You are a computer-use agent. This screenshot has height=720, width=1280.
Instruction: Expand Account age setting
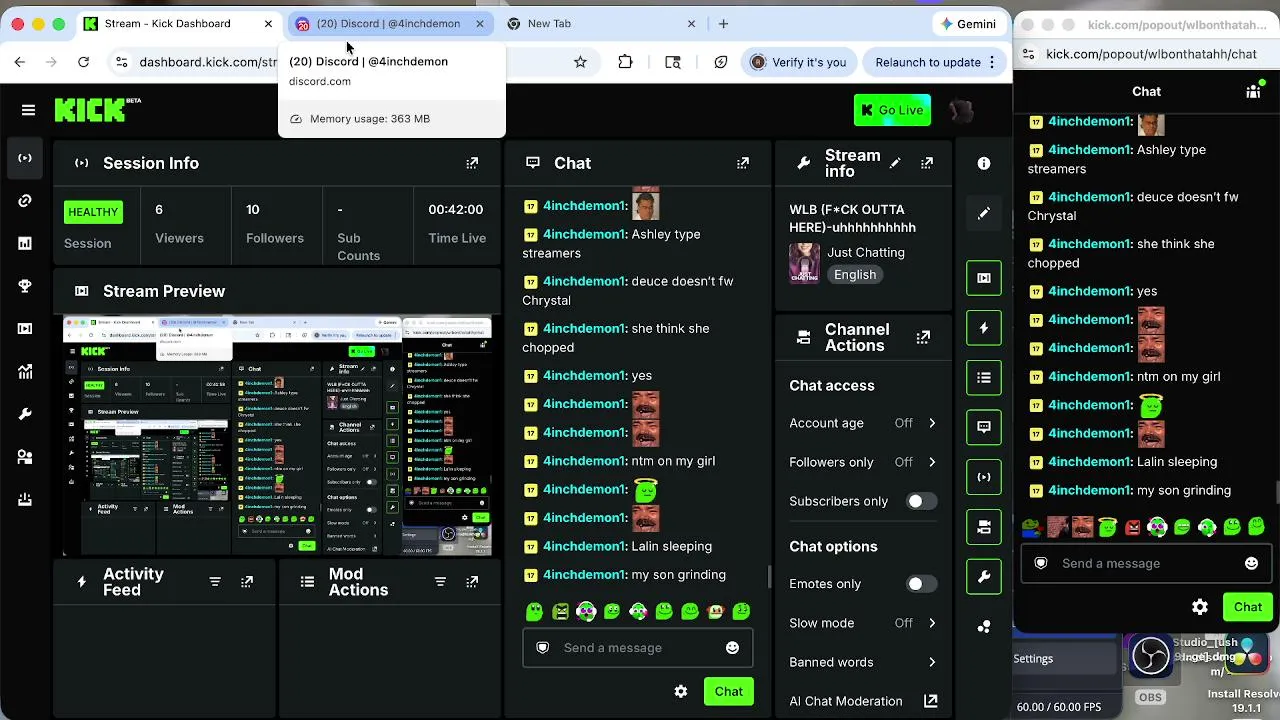(863, 423)
